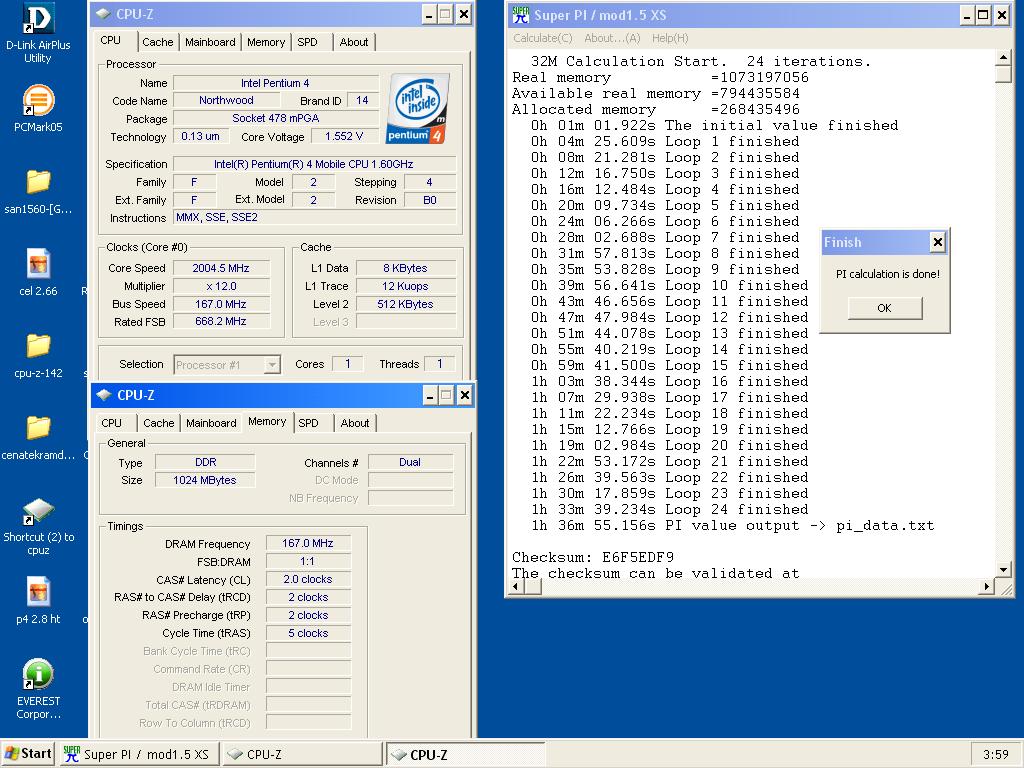Open the Cache tab in the lower CPU-Z window
Screen dimensions: 1024x768
(x=159, y=423)
